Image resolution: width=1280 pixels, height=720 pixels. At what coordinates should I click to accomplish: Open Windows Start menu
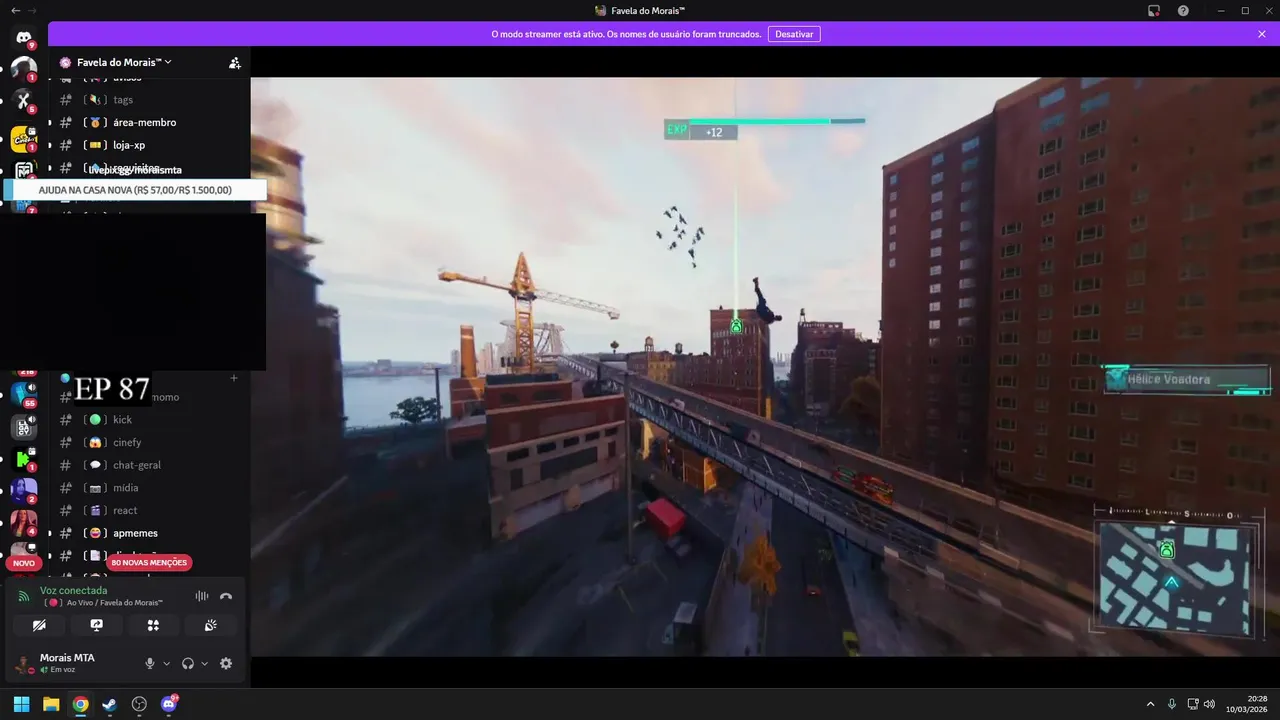21,704
